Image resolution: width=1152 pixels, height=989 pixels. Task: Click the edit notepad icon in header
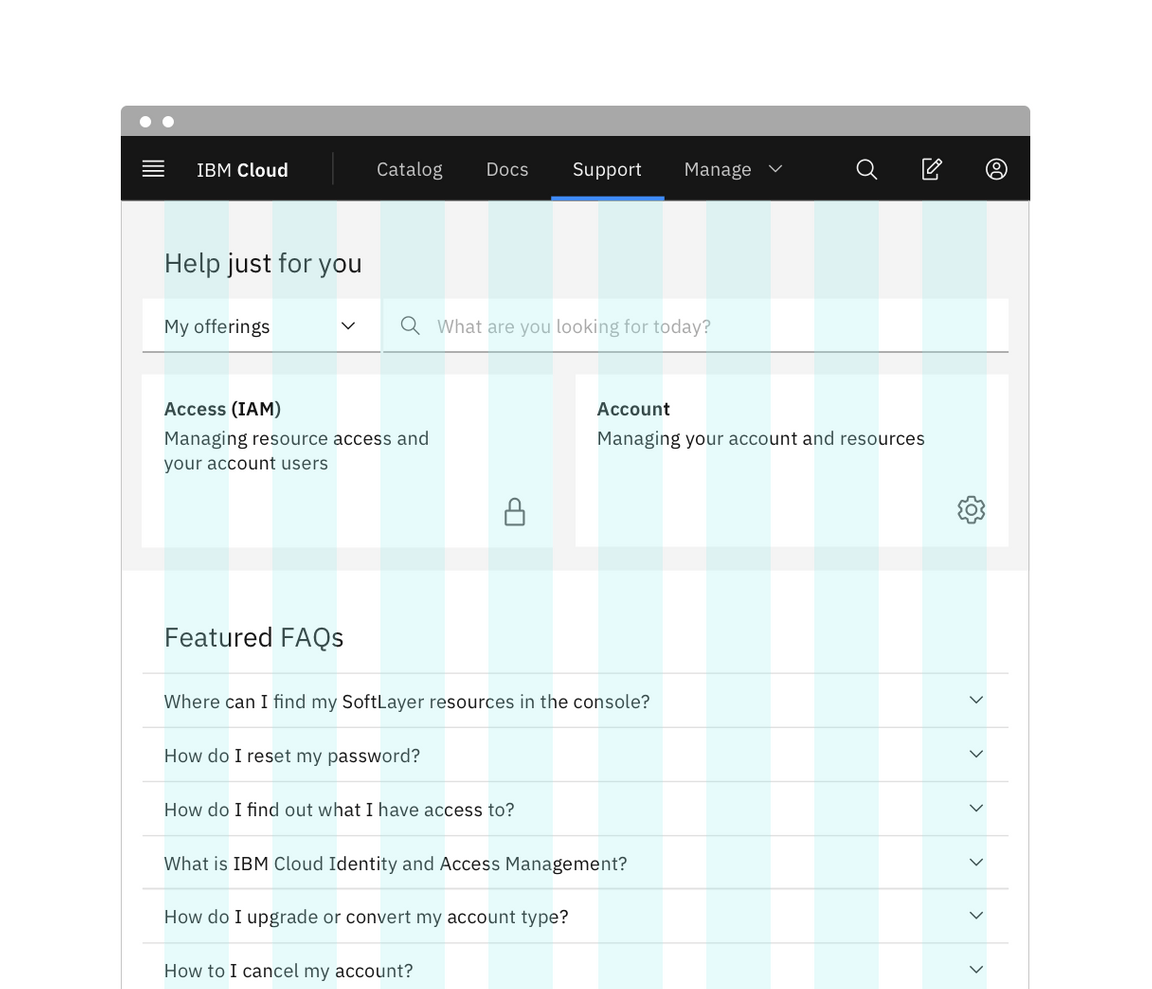pos(931,169)
